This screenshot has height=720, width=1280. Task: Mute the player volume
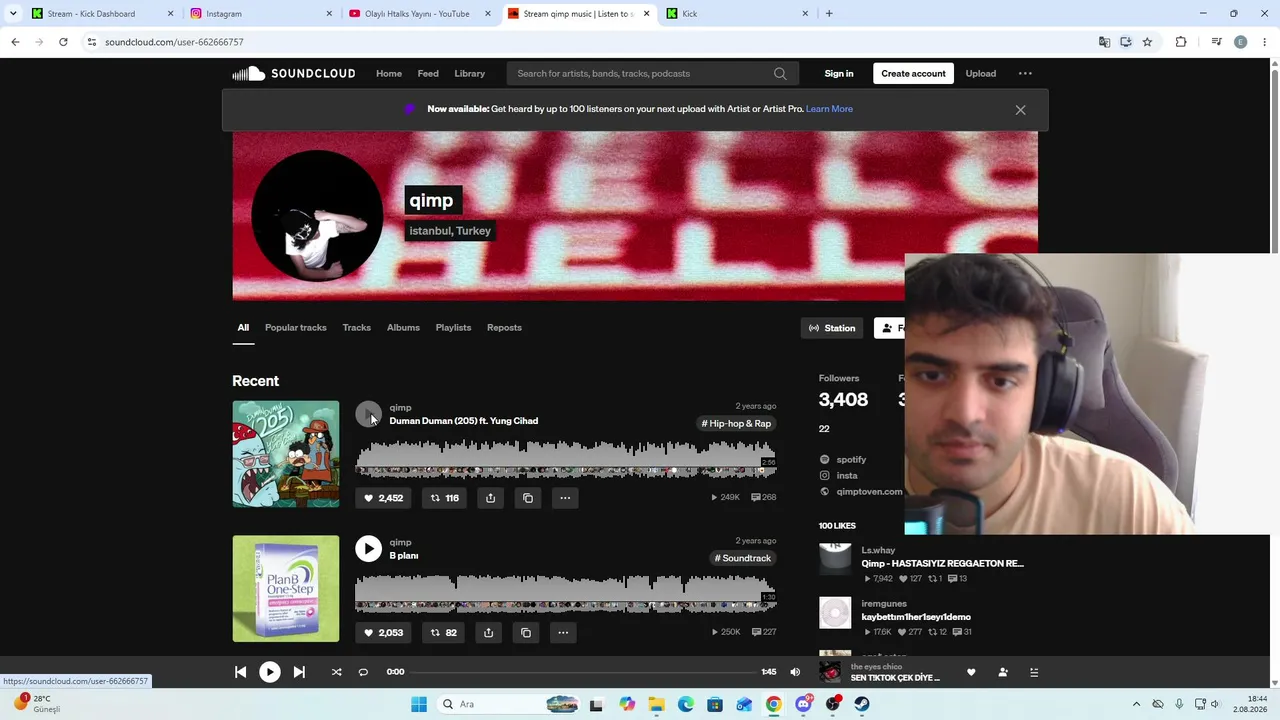click(795, 672)
